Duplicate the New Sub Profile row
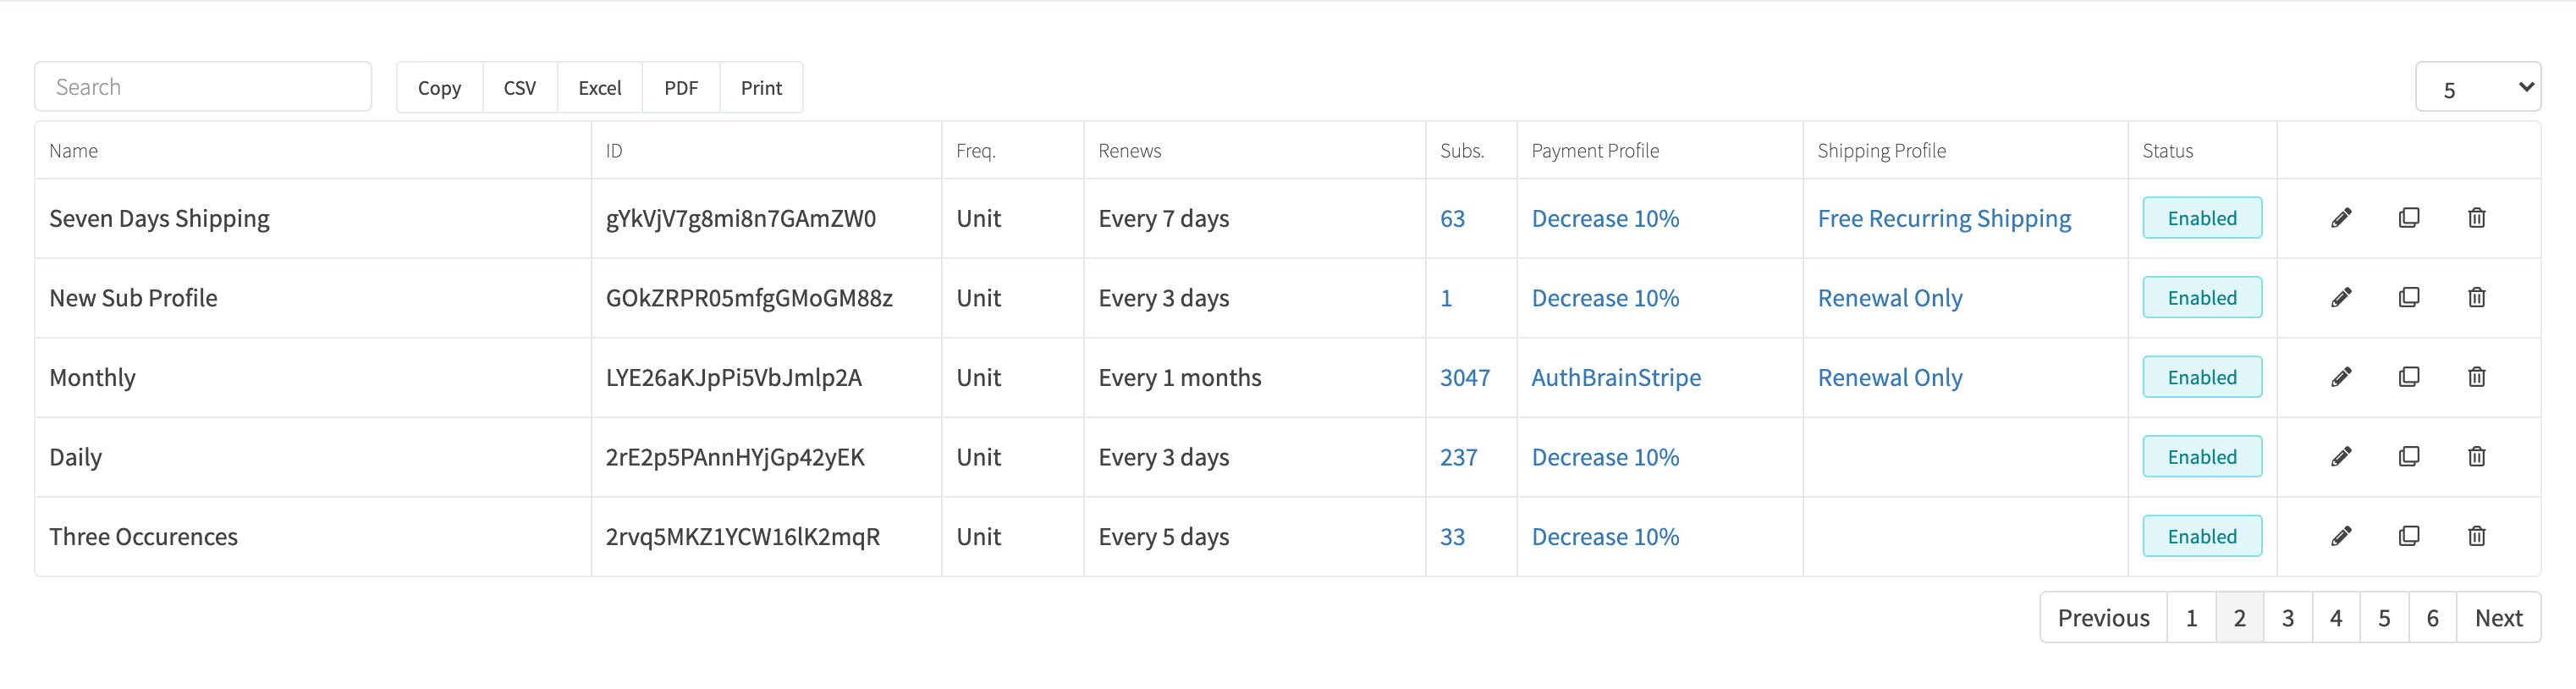The image size is (2576, 689). (x=2409, y=298)
